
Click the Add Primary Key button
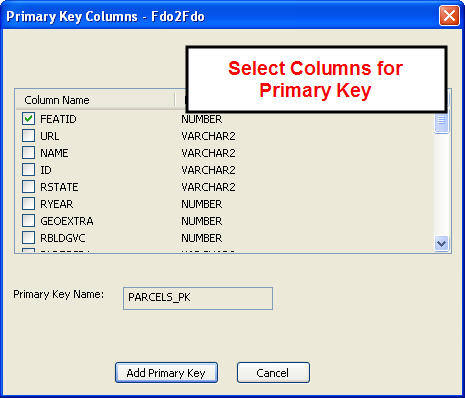(166, 373)
